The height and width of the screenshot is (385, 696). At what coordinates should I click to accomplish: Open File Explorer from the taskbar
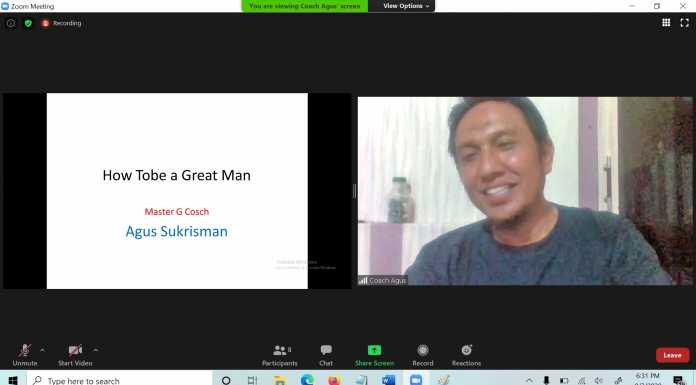point(280,380)
